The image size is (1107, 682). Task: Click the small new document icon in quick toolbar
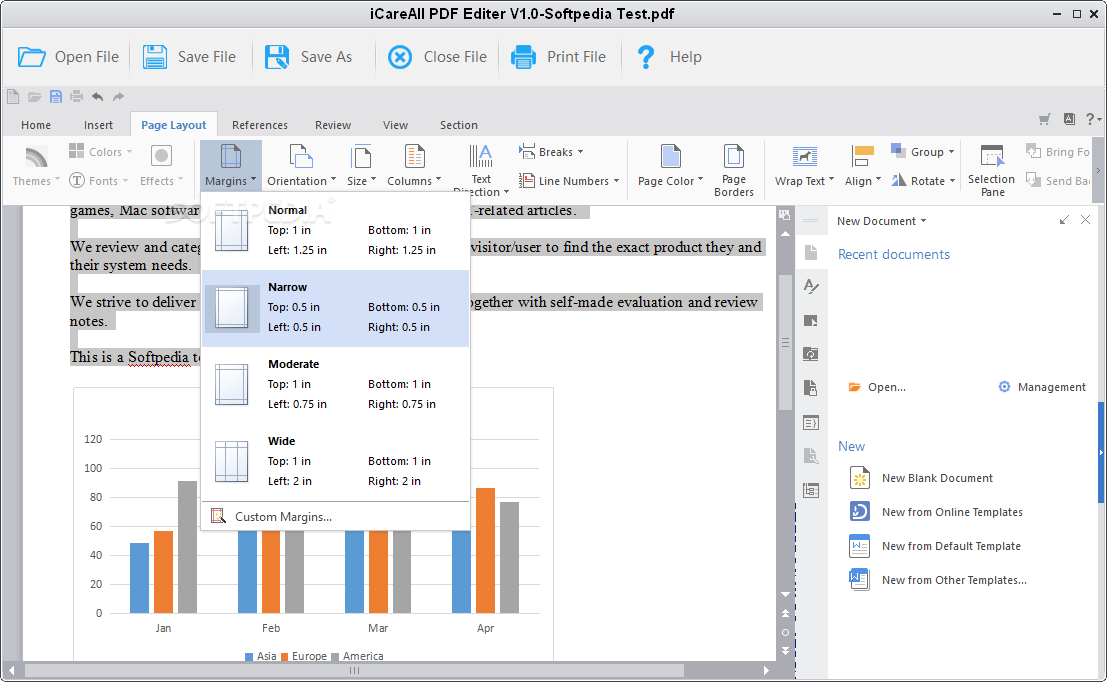pyautogui.click(x=13, y=96)
